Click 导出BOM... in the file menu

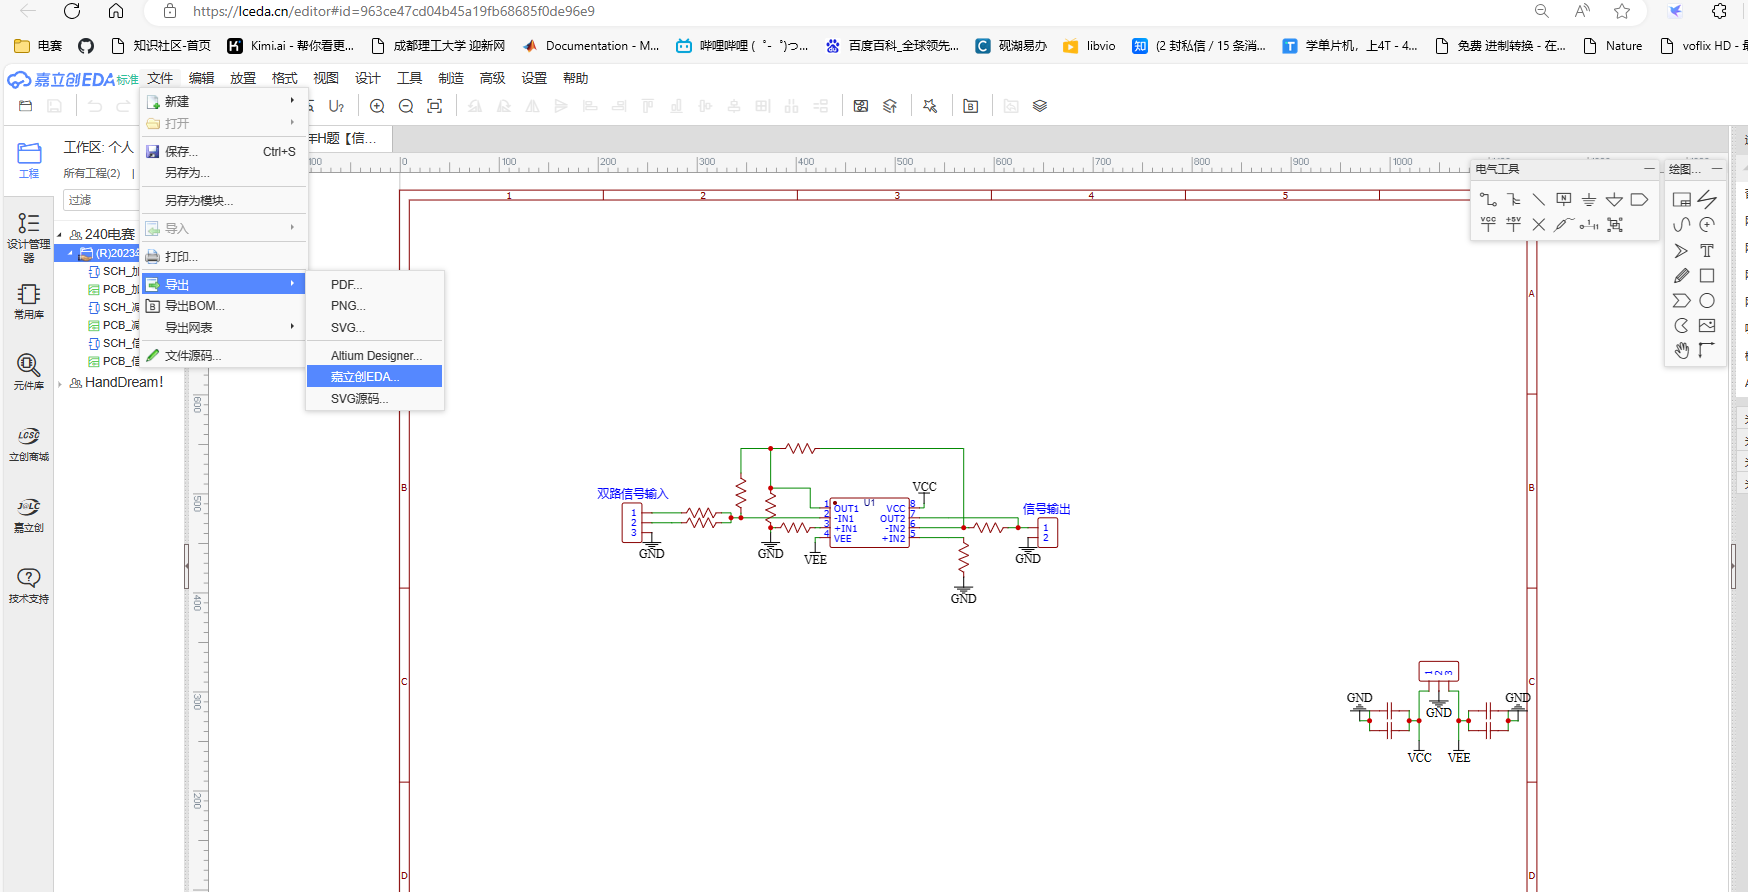click(x=195, y=306)
